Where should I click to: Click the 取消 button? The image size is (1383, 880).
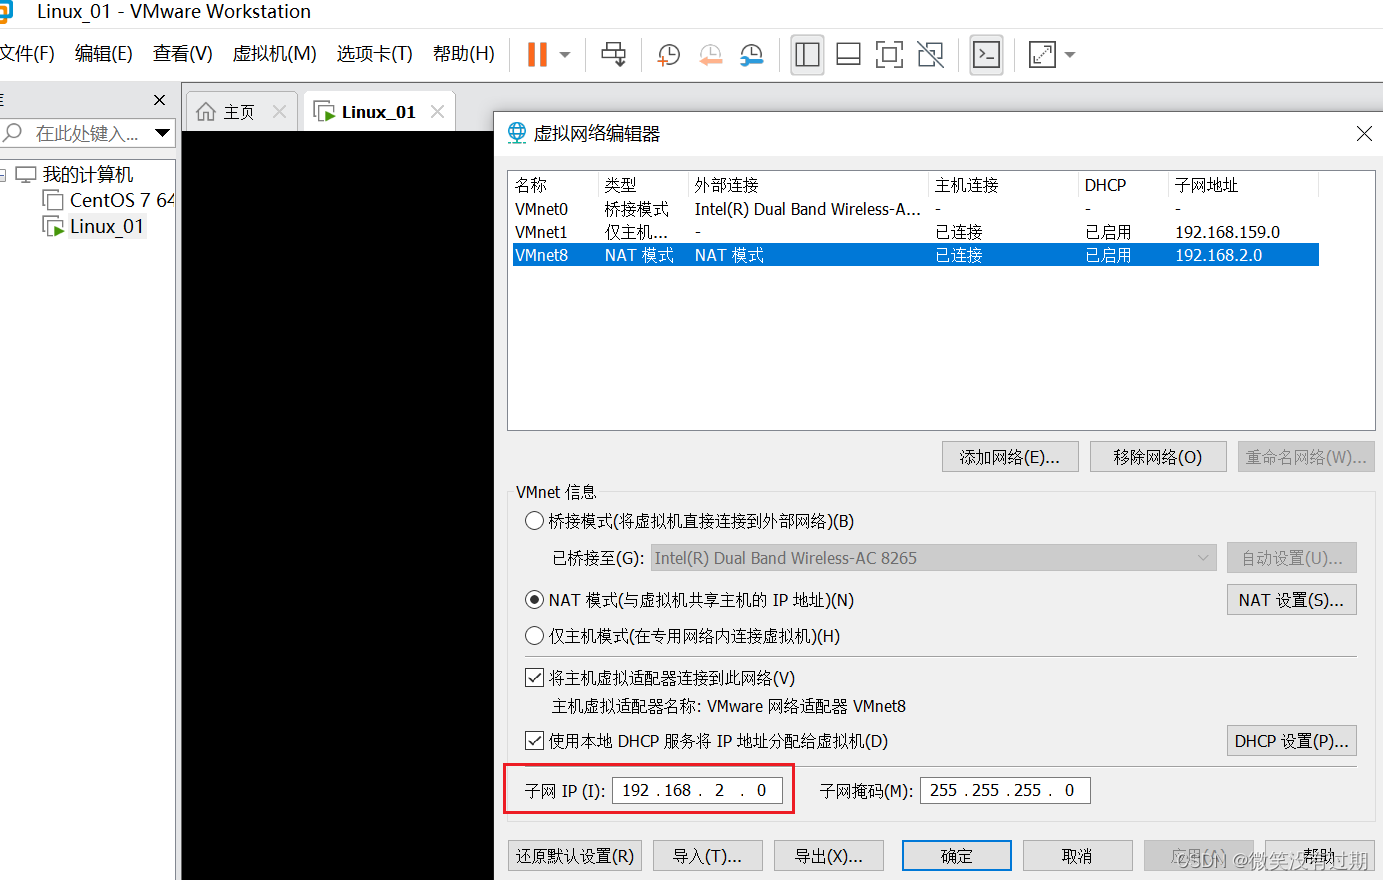(x=1077, y=856)
